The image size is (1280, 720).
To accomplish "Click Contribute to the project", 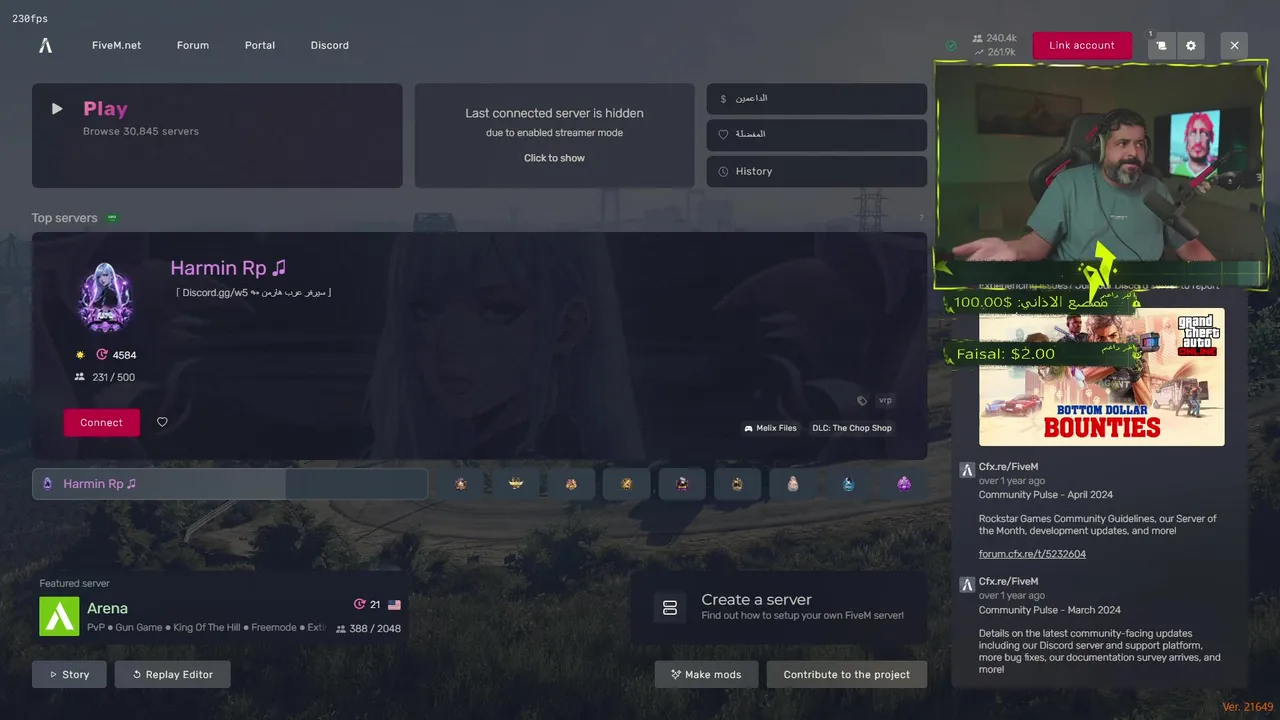I will coord(847,674).
